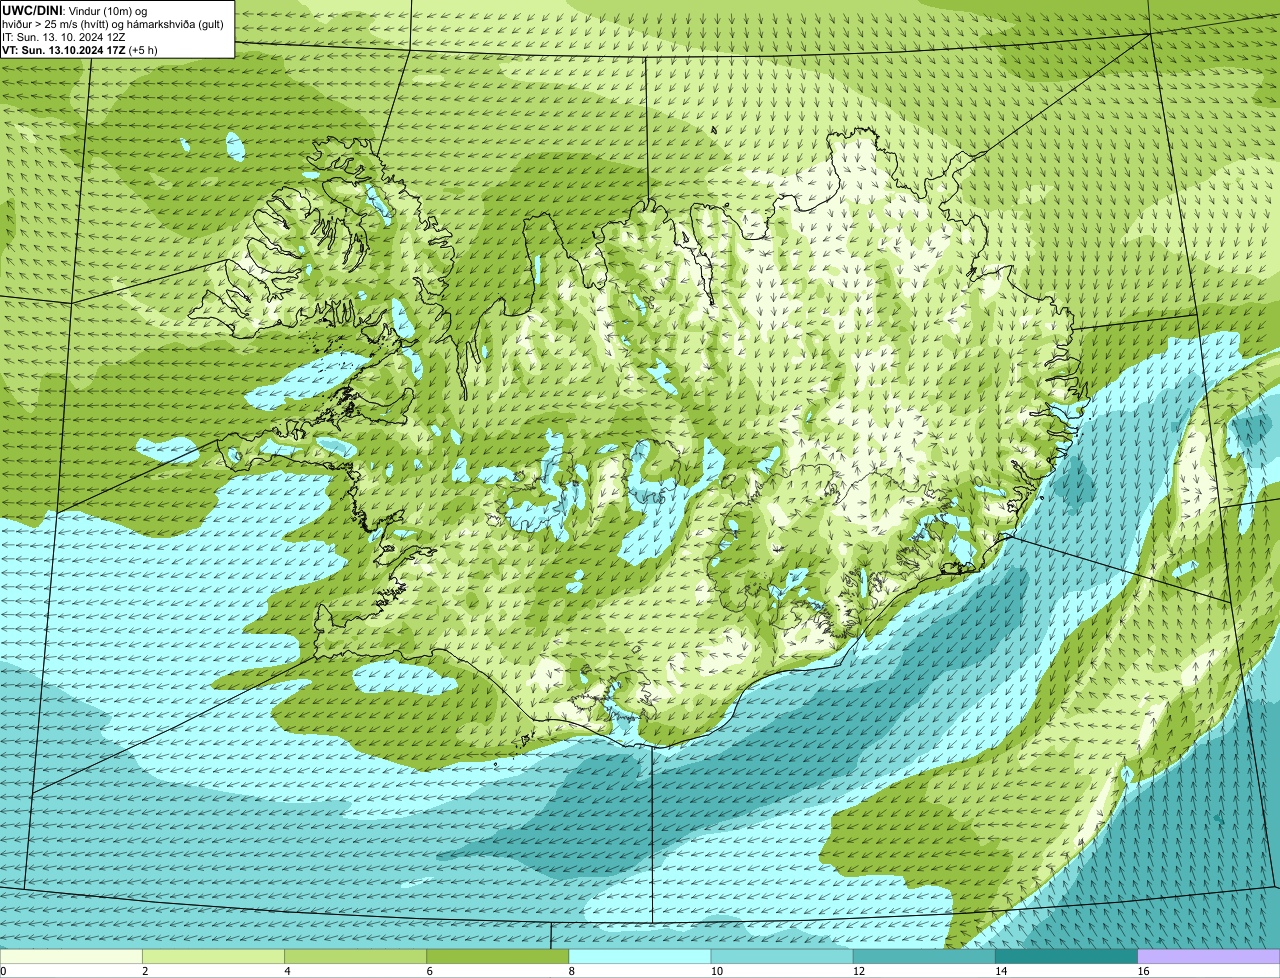
Task: Click the 4–6 m/s green legend swatch
Action: coord(355,956)
